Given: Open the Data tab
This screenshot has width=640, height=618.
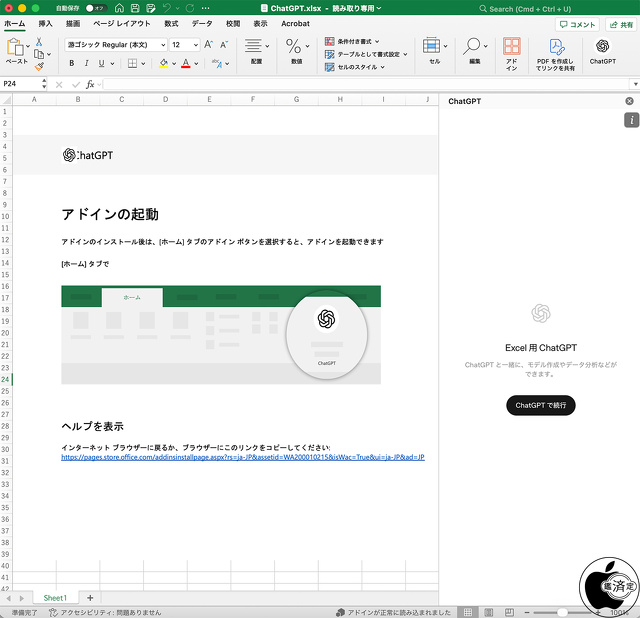Looking at the screenshot, I should pyautogui.click(x=202, y=24).
